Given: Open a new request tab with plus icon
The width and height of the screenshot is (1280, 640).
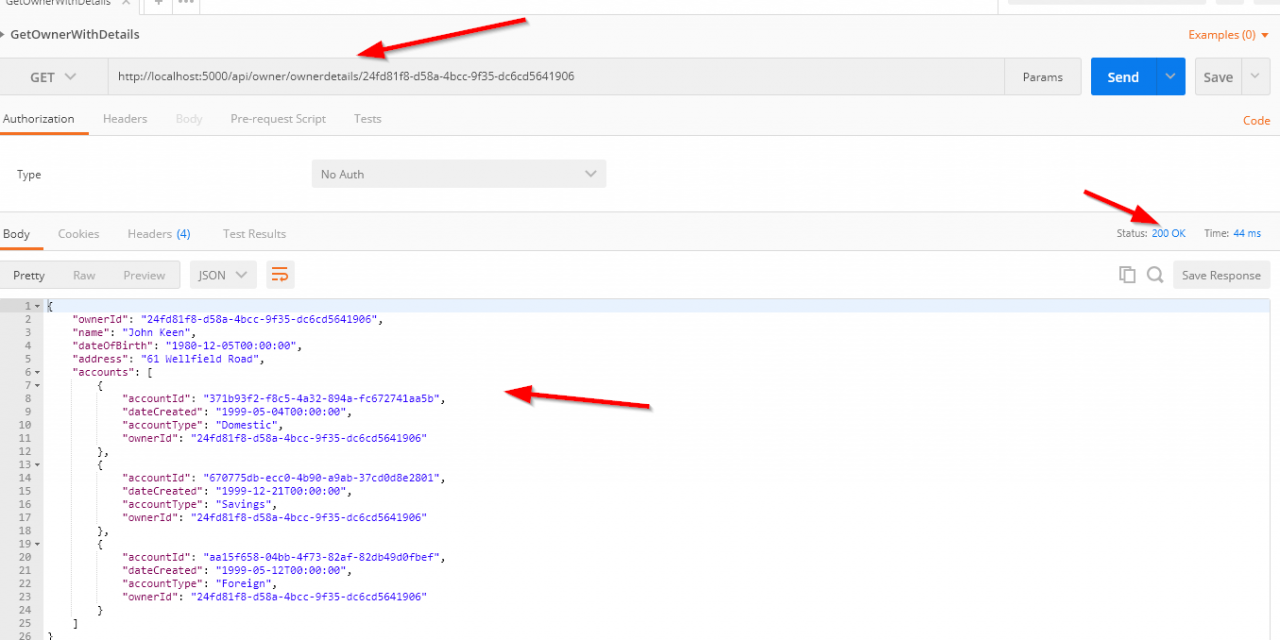Looking at the screenshot, I should [x=158, y=3].
